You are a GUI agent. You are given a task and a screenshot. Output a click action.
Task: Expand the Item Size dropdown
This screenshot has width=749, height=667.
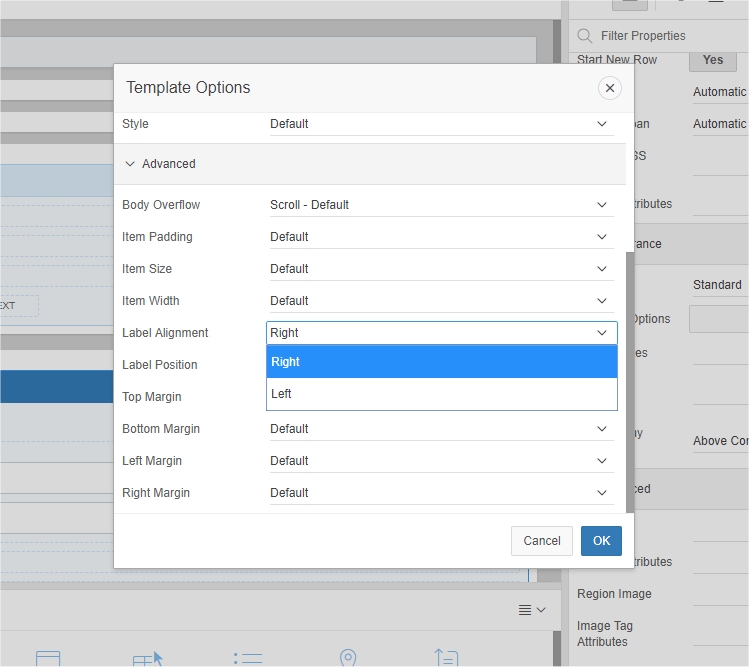(441, 269)
